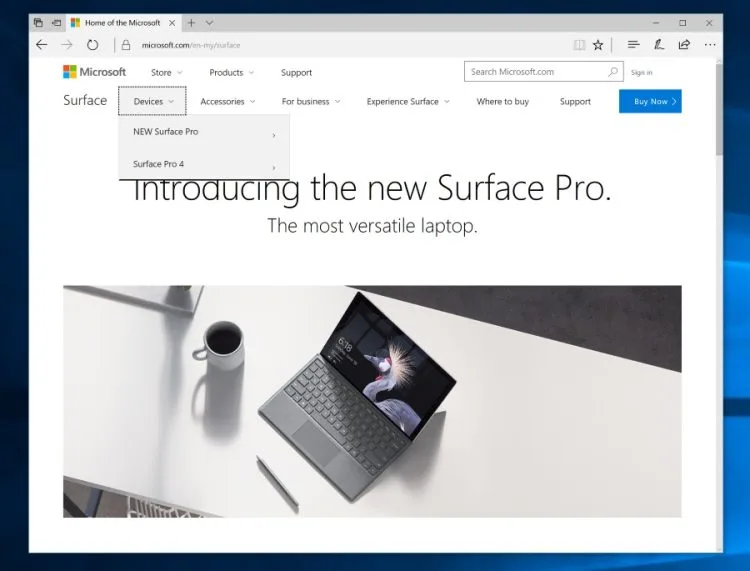Minimize the Edge browser window
Viewport: 750px width, 571px height.
pos(656,22)
